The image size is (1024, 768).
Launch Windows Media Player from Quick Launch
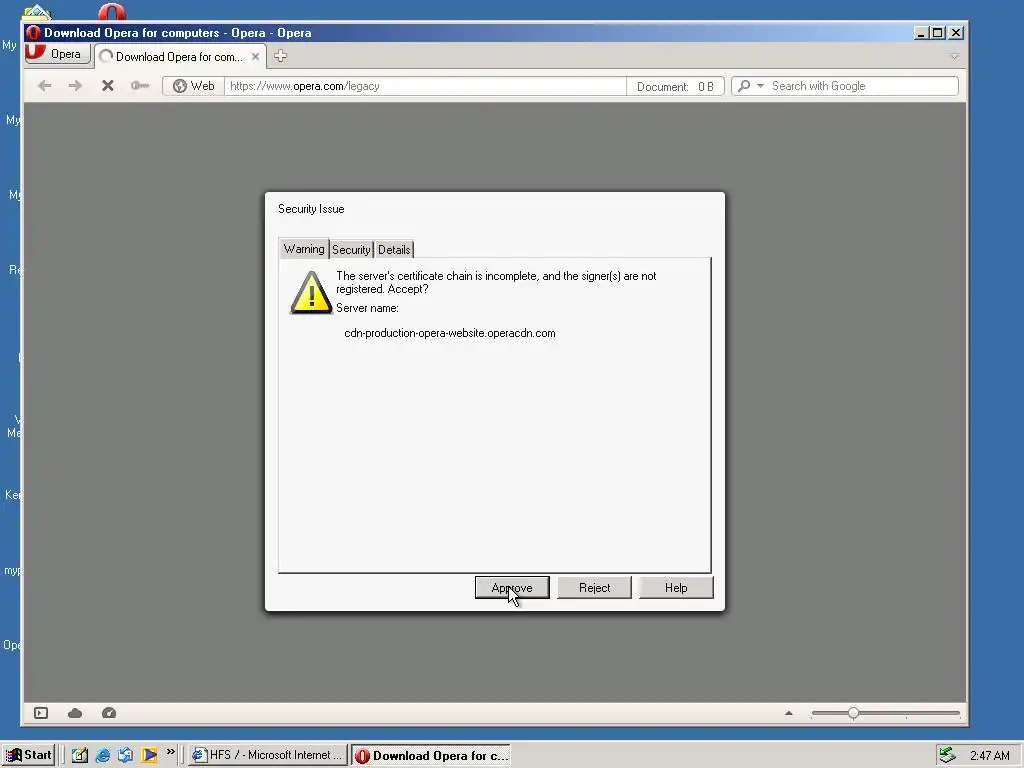149,756
